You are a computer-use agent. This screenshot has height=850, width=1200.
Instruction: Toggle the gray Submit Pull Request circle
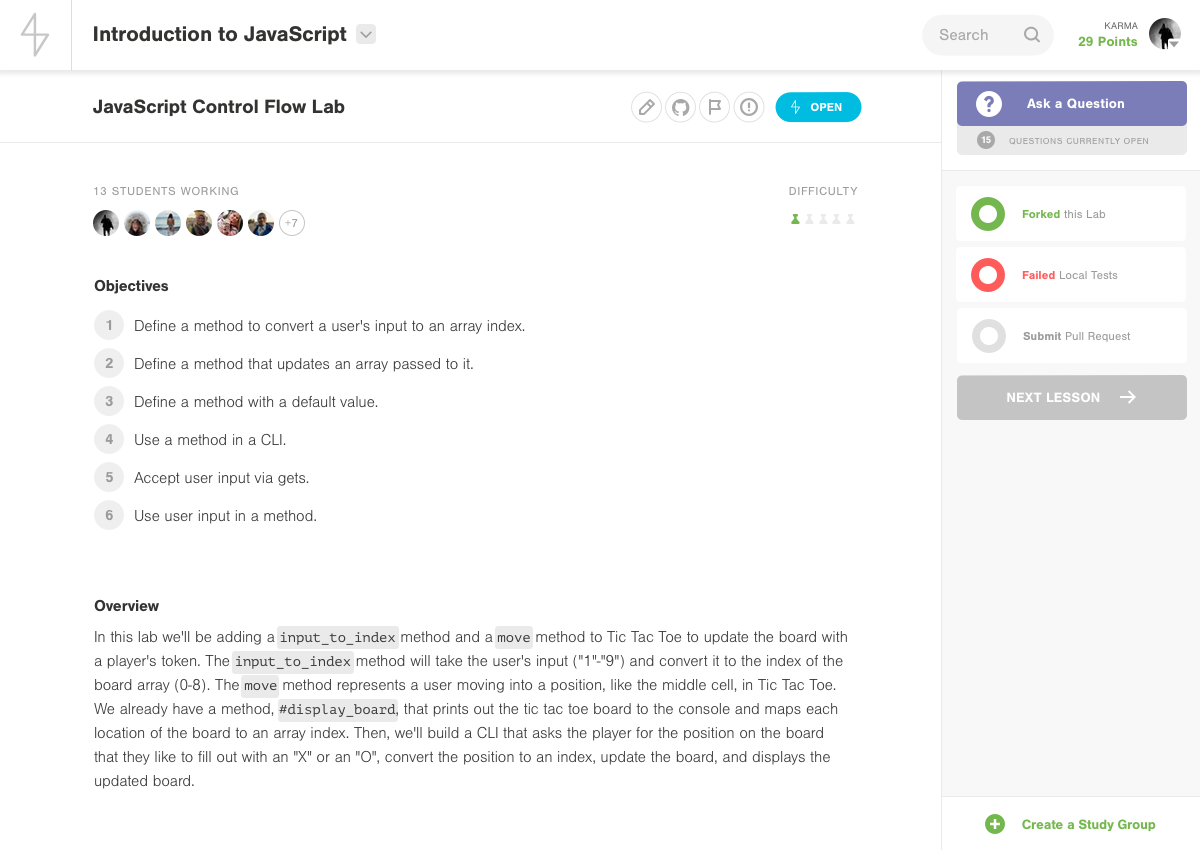(x=988, y=336)
